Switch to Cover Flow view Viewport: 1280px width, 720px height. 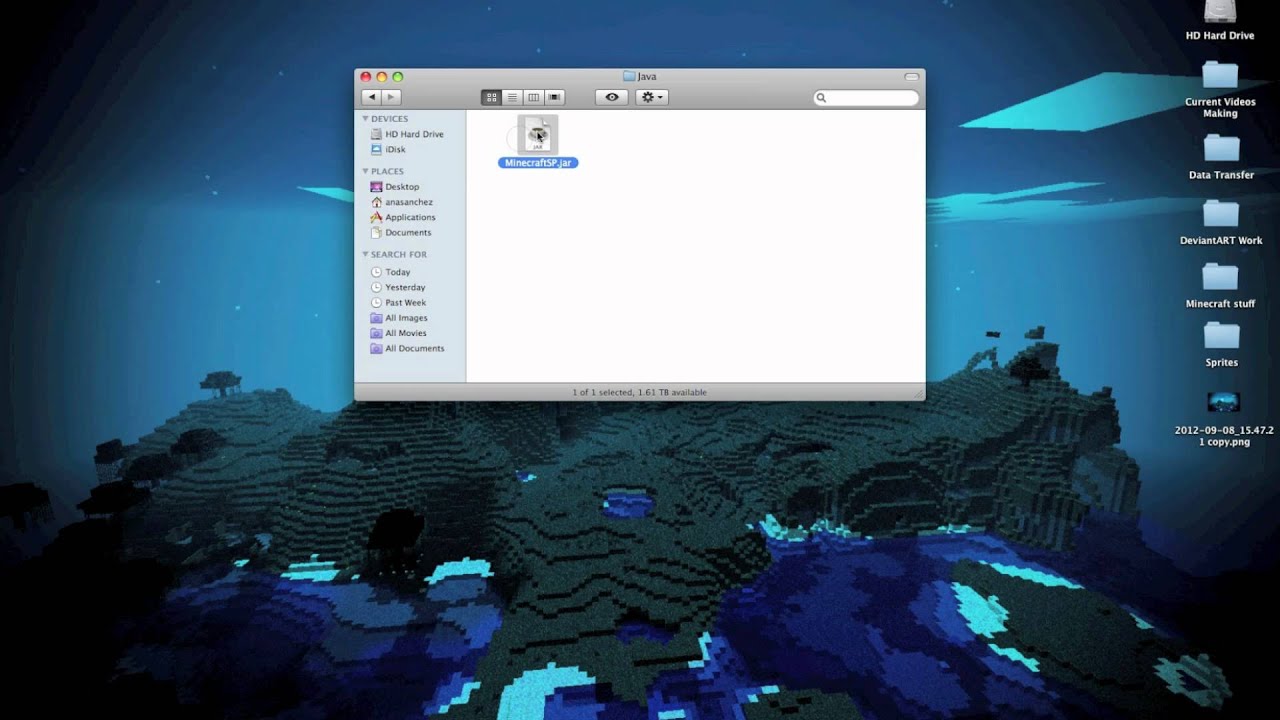pos(554,97)
